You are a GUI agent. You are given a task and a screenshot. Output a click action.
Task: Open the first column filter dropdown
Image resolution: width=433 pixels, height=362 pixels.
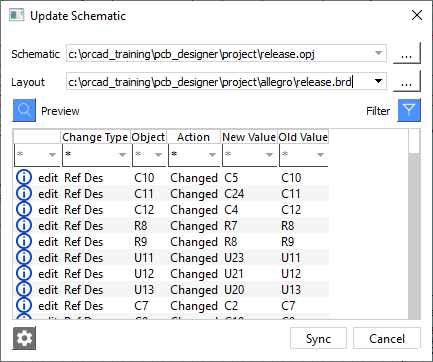[x=52, y=155]
